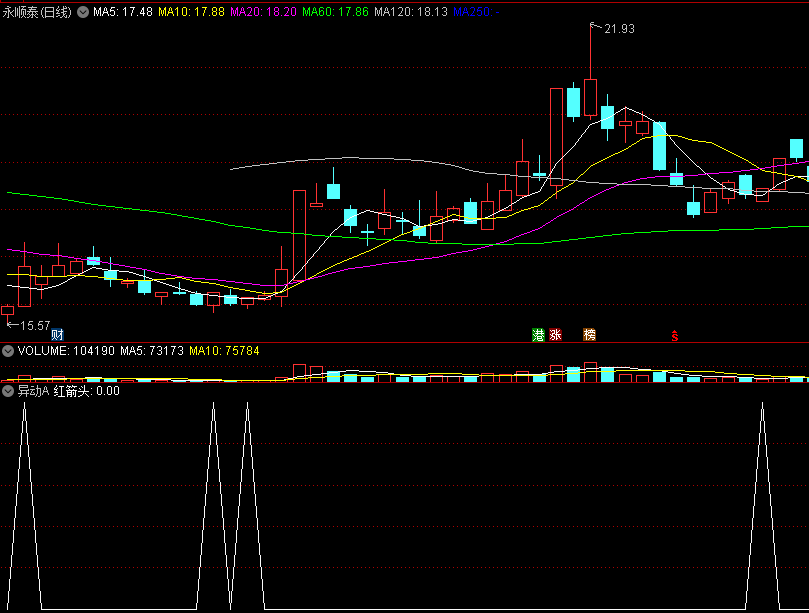The image size is (809, 613).
Task: Click the 永顺泰(日线) chart title
Action: click(37, 12)
